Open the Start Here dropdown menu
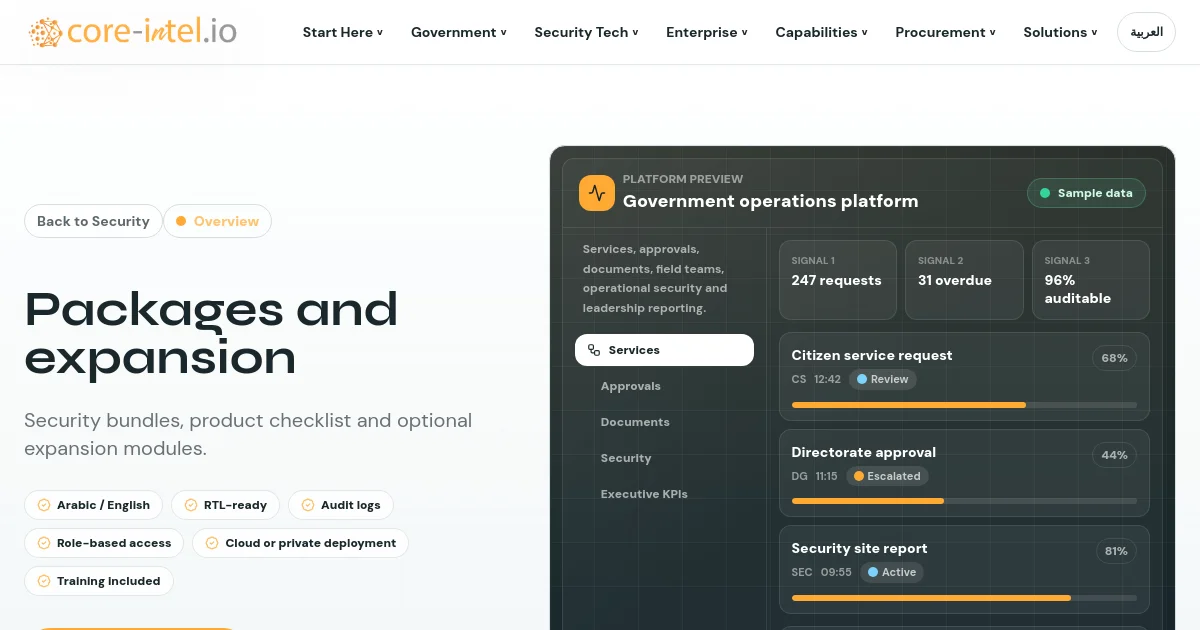The height and width of the screenshot is (630, 1200). [x=343, y=32]
